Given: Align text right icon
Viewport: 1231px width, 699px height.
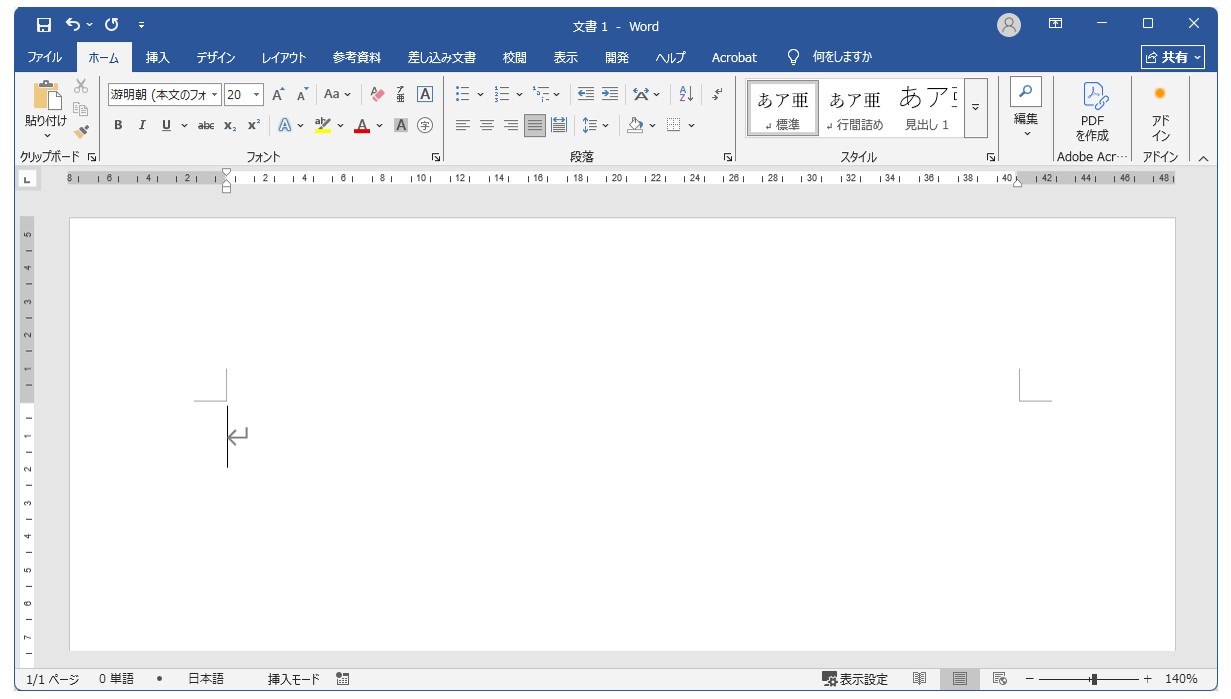Looking at the screenshot, I should pos(511,125).
